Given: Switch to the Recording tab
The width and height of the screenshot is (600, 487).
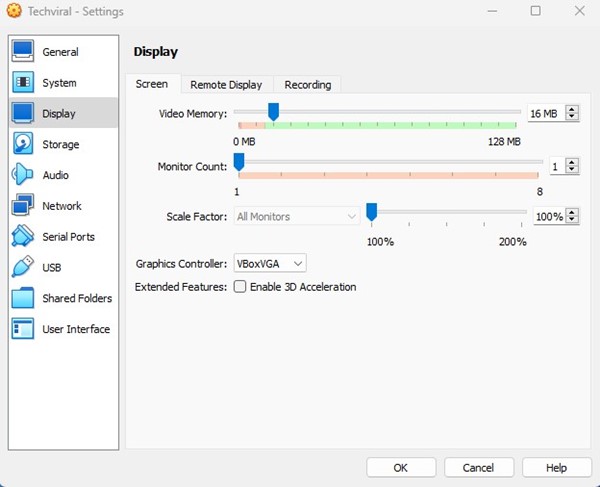Looking at the screenshot, I should click(307, 85).
